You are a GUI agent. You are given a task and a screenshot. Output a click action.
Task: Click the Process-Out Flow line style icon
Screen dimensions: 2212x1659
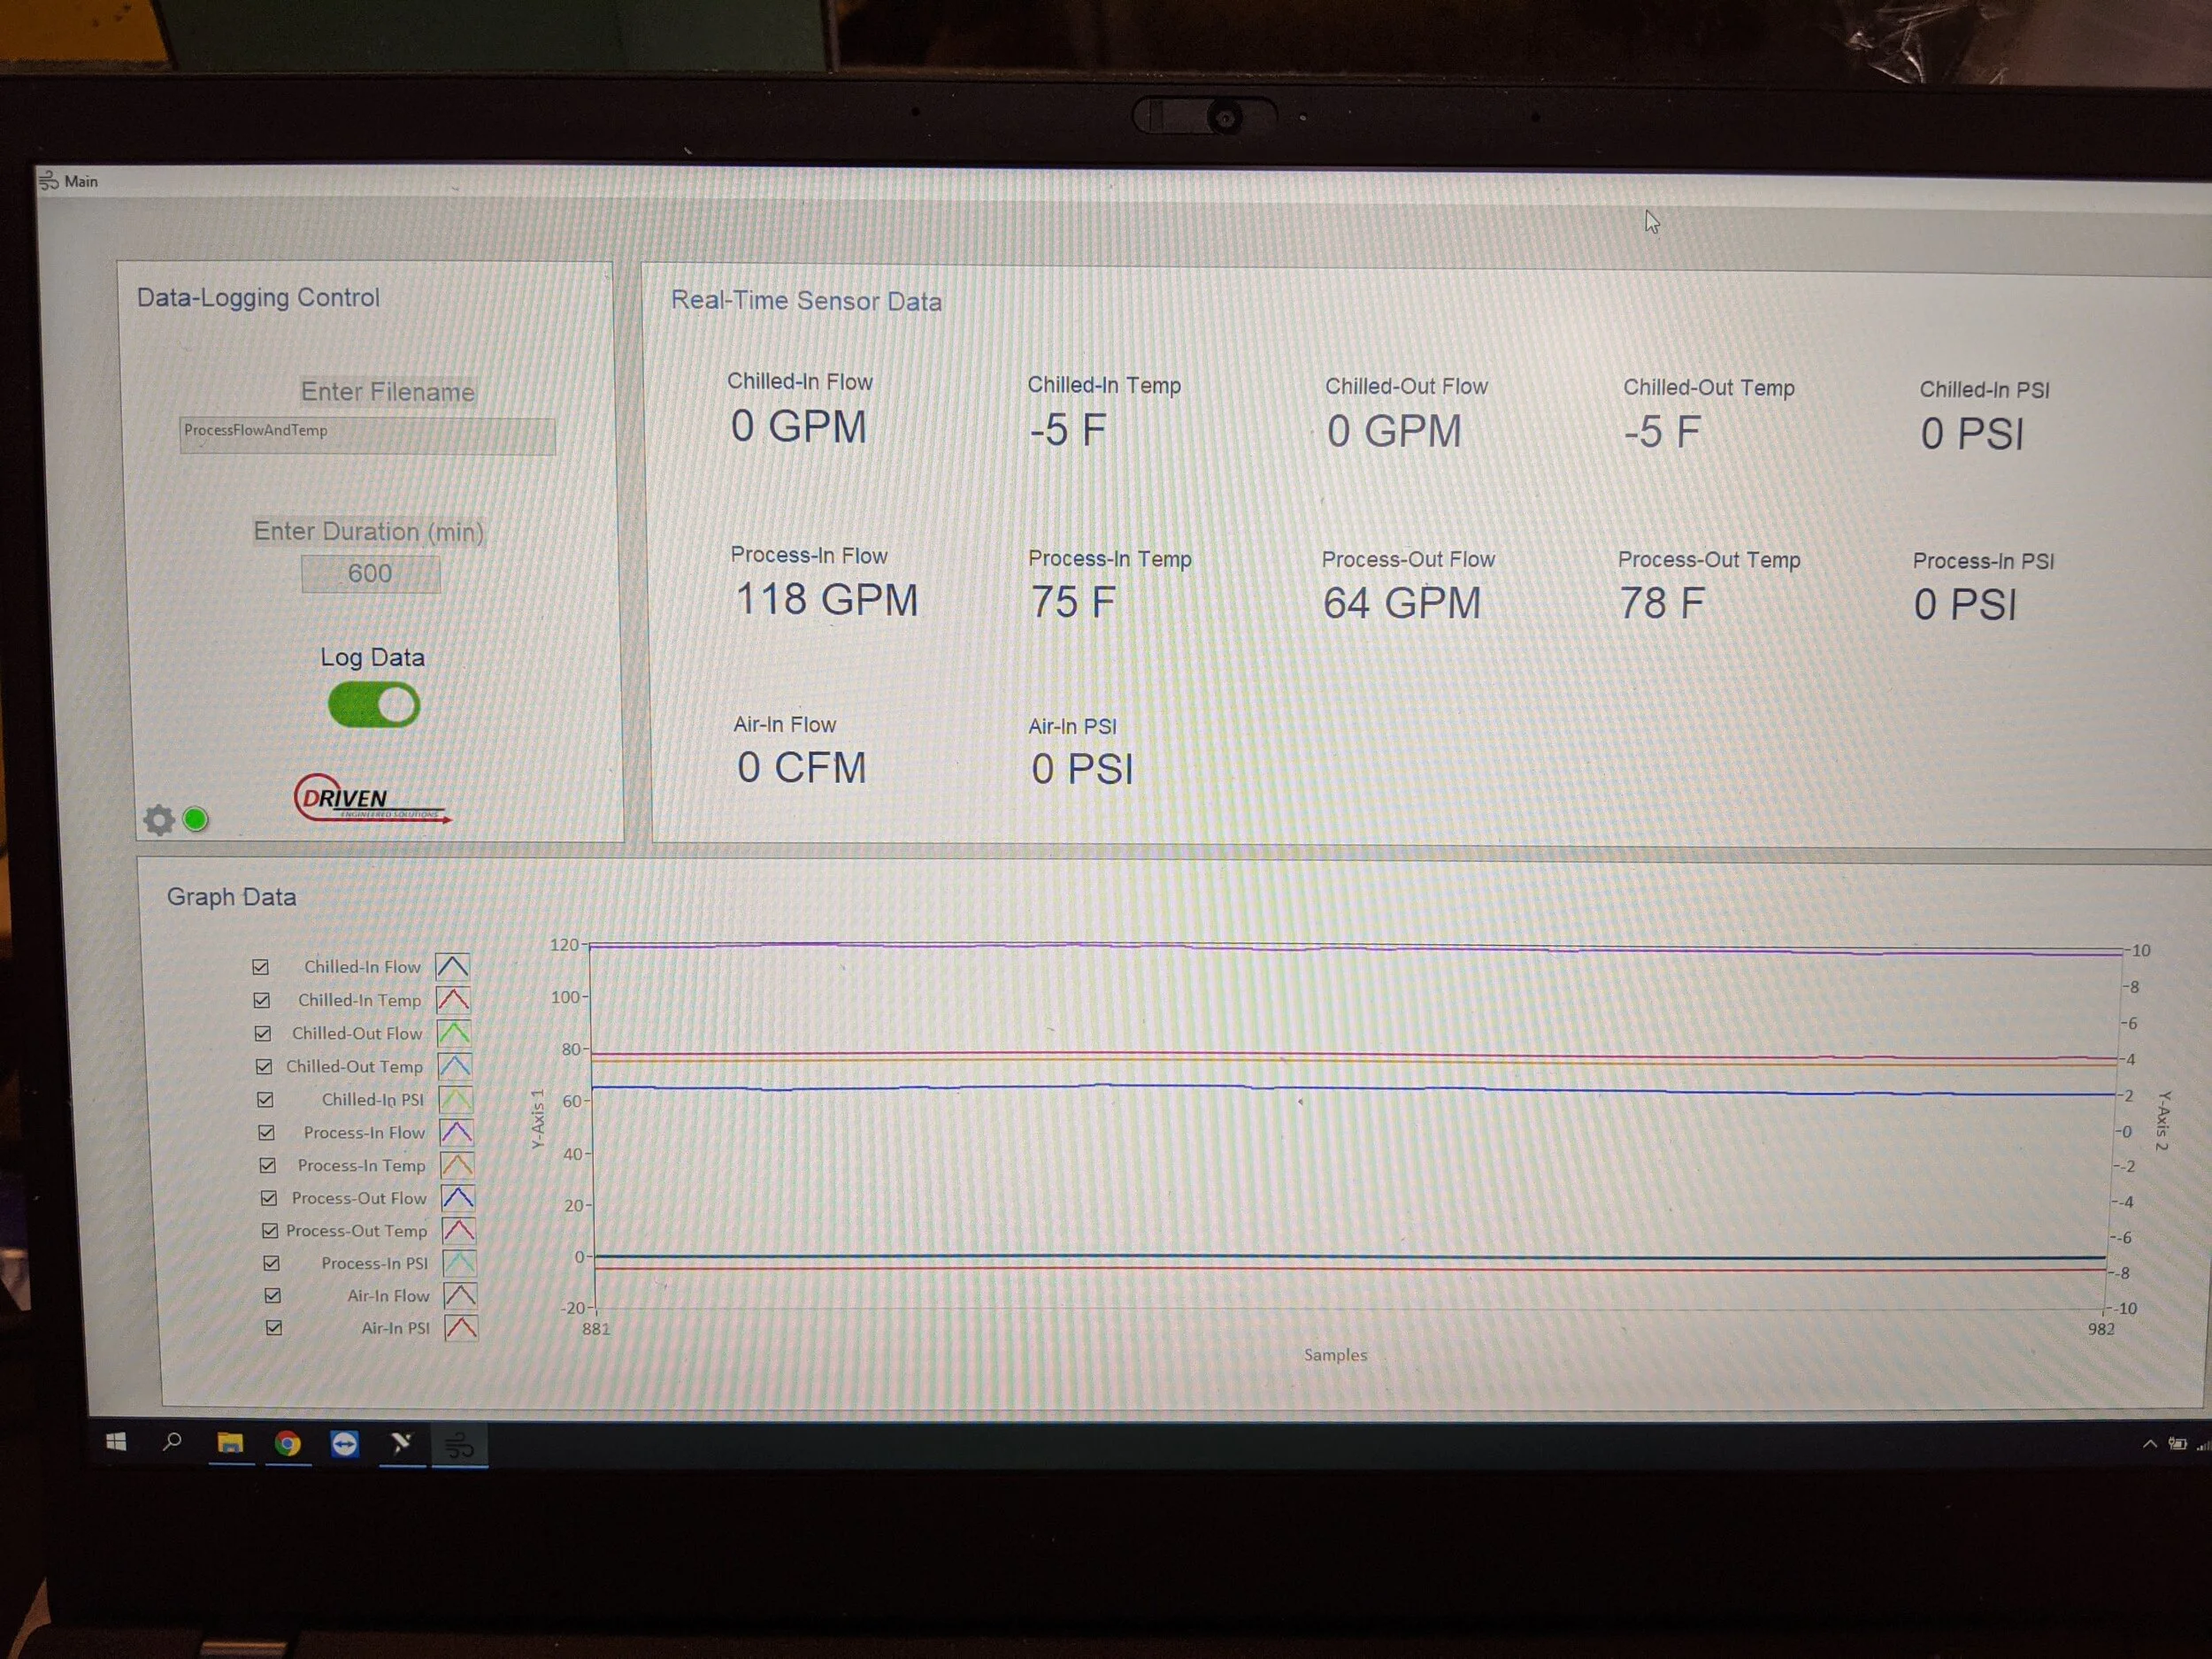click(458, 1198)
